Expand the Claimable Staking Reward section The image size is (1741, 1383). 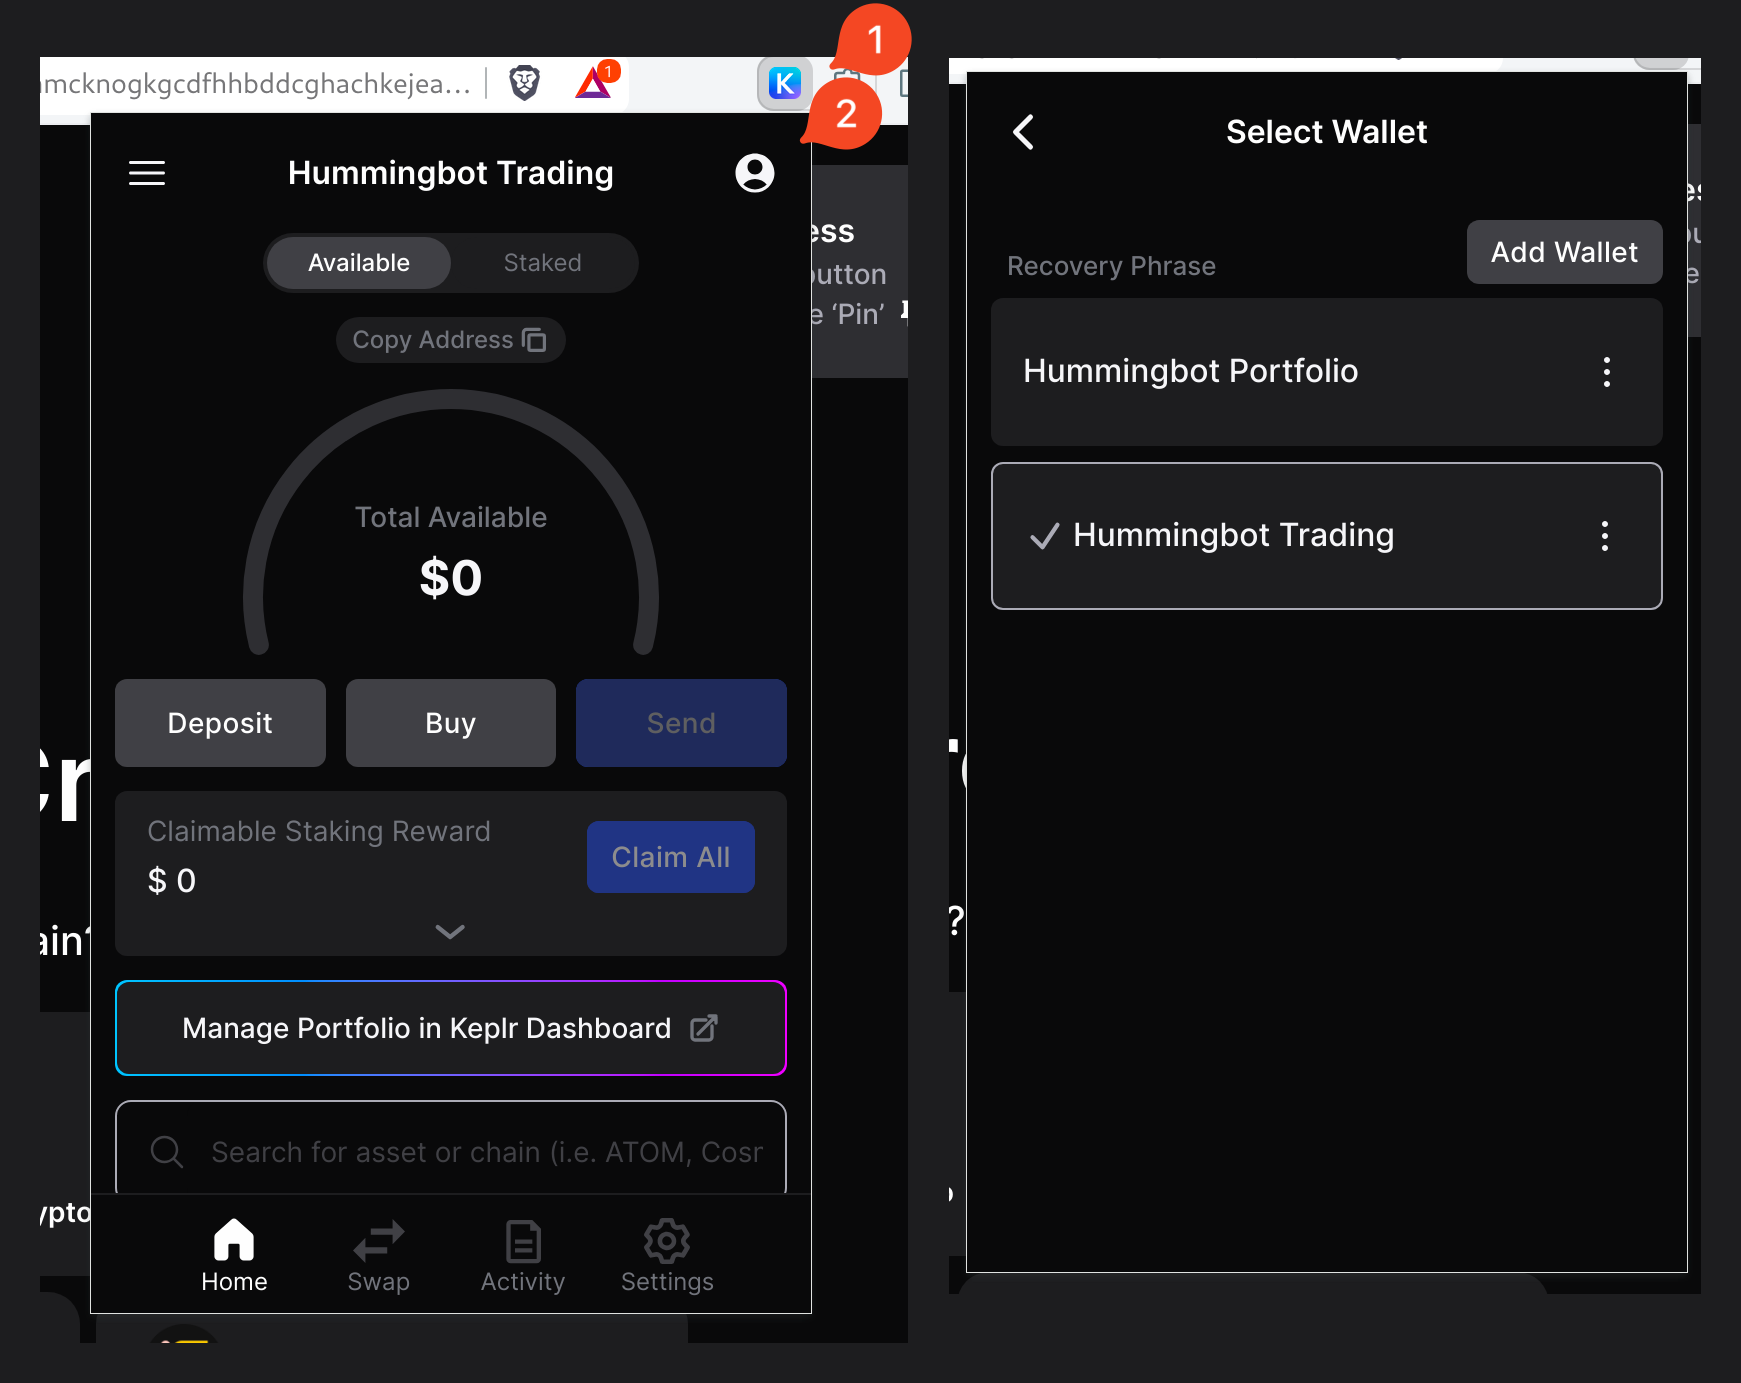450,931
